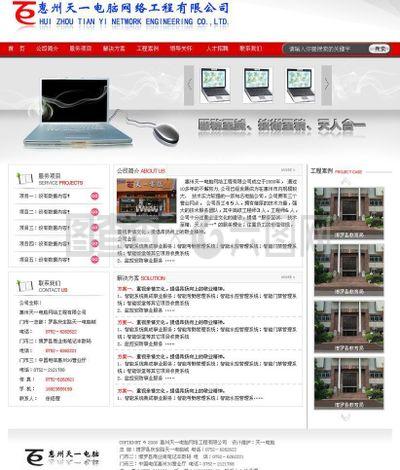Click the Service Projects book icon
The image size is (400, 470).
pos(25,179)
